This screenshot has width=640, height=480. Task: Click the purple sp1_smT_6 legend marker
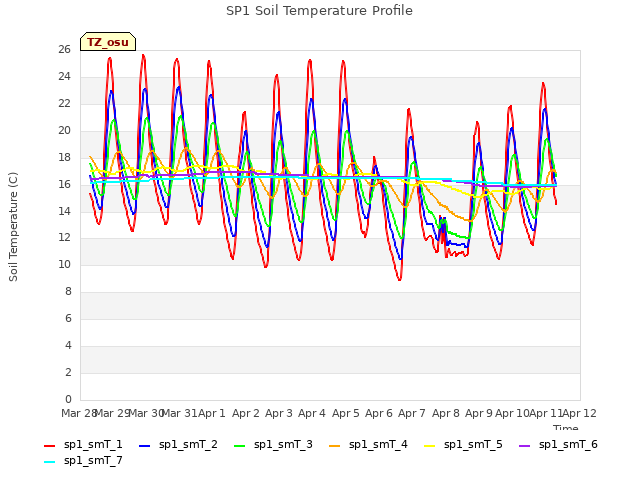[x=524, y=446]
